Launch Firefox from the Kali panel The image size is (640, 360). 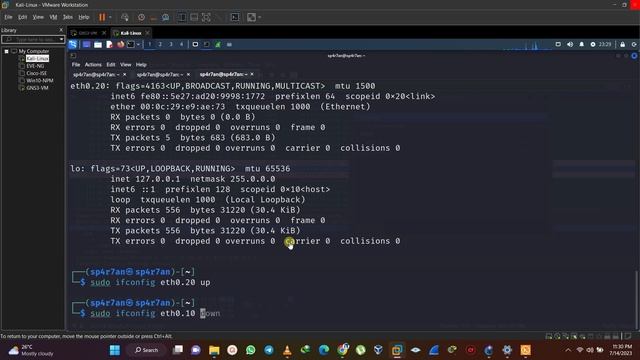click(x=120, y=44)
